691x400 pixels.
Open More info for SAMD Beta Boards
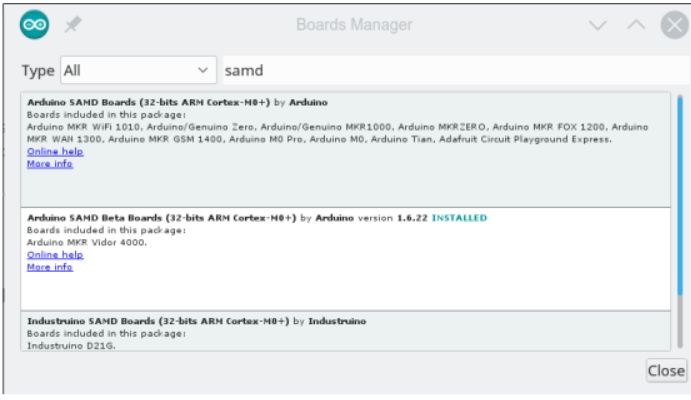(x=50, y=267)
